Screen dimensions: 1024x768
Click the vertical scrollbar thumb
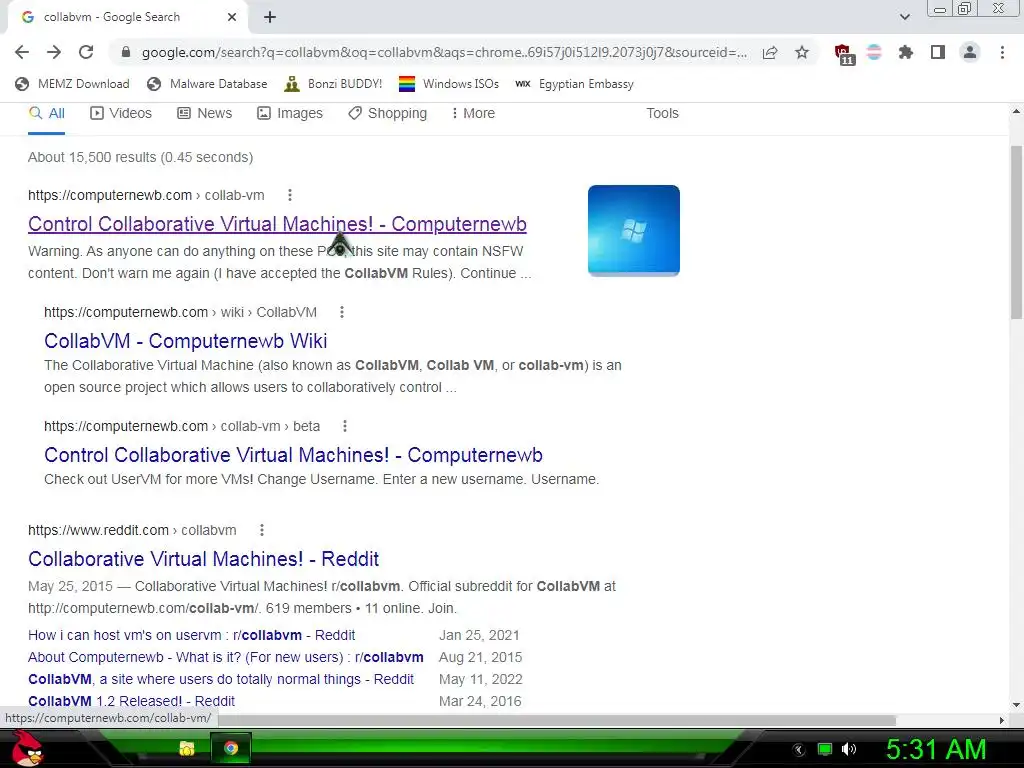(x=1016, y=232)
